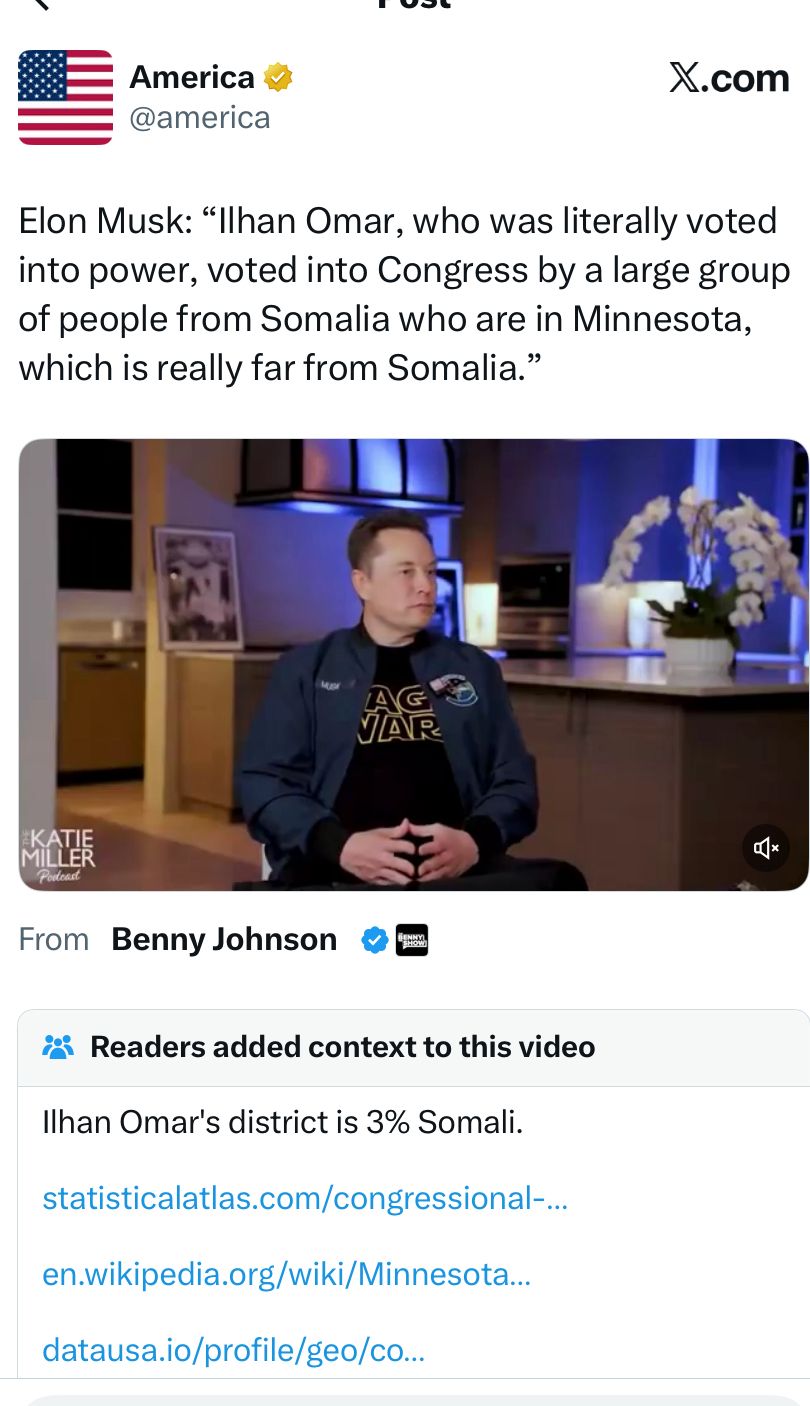The width and height of the screenshot is (810, 1406).
Task: Tap the gold verified badge beside America
Action: 278,77
